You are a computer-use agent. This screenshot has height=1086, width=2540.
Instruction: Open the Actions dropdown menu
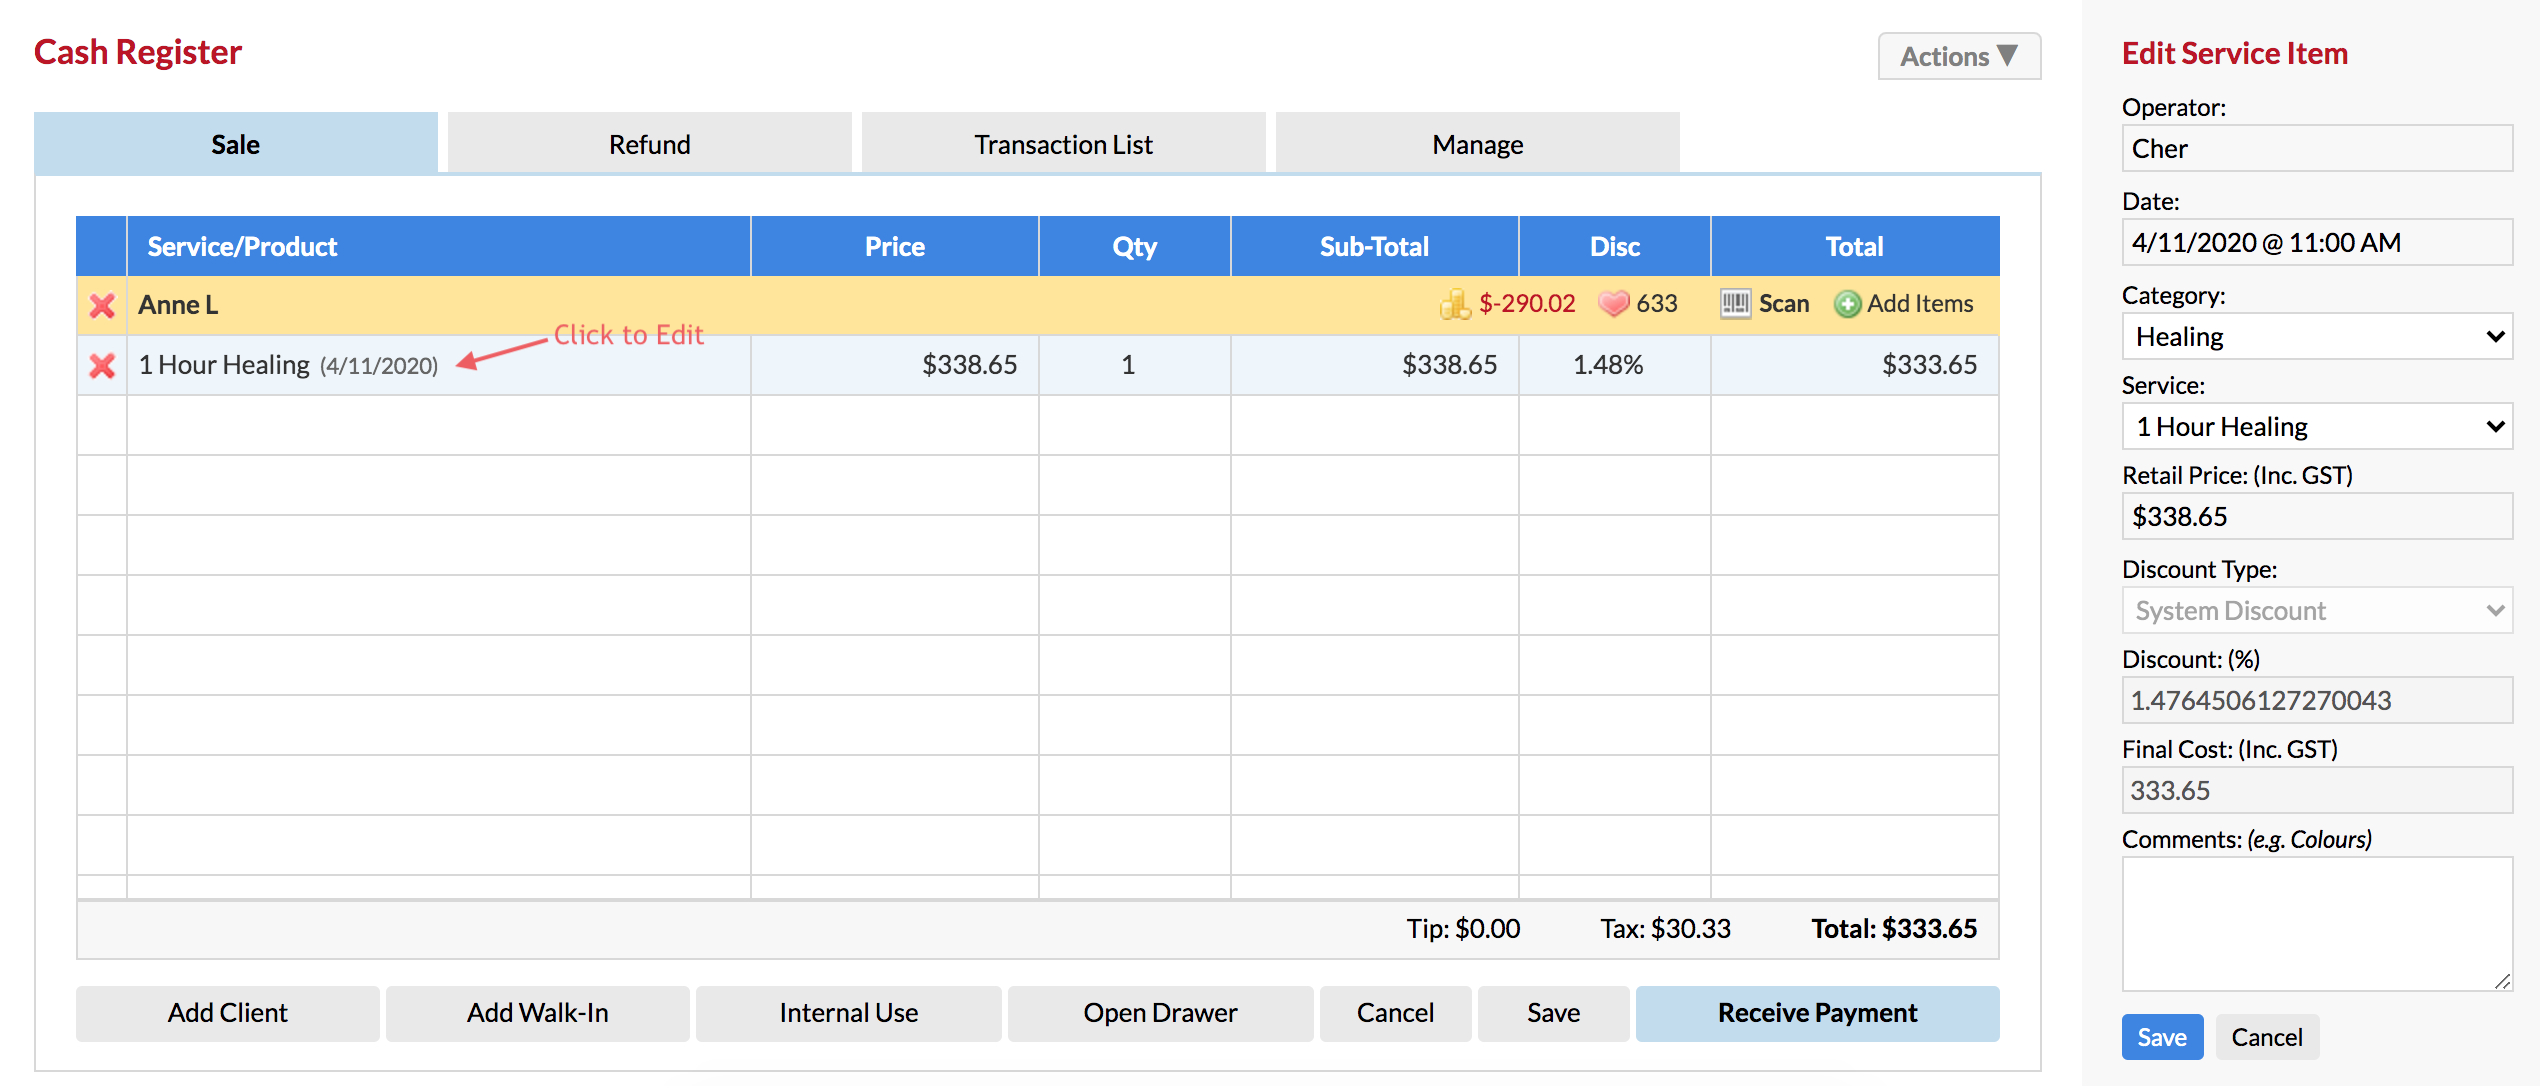1959,56
